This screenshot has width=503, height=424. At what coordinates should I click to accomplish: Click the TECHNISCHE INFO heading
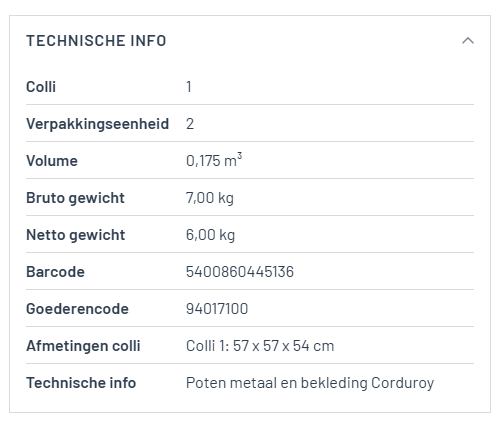click(x=96, y=41)
